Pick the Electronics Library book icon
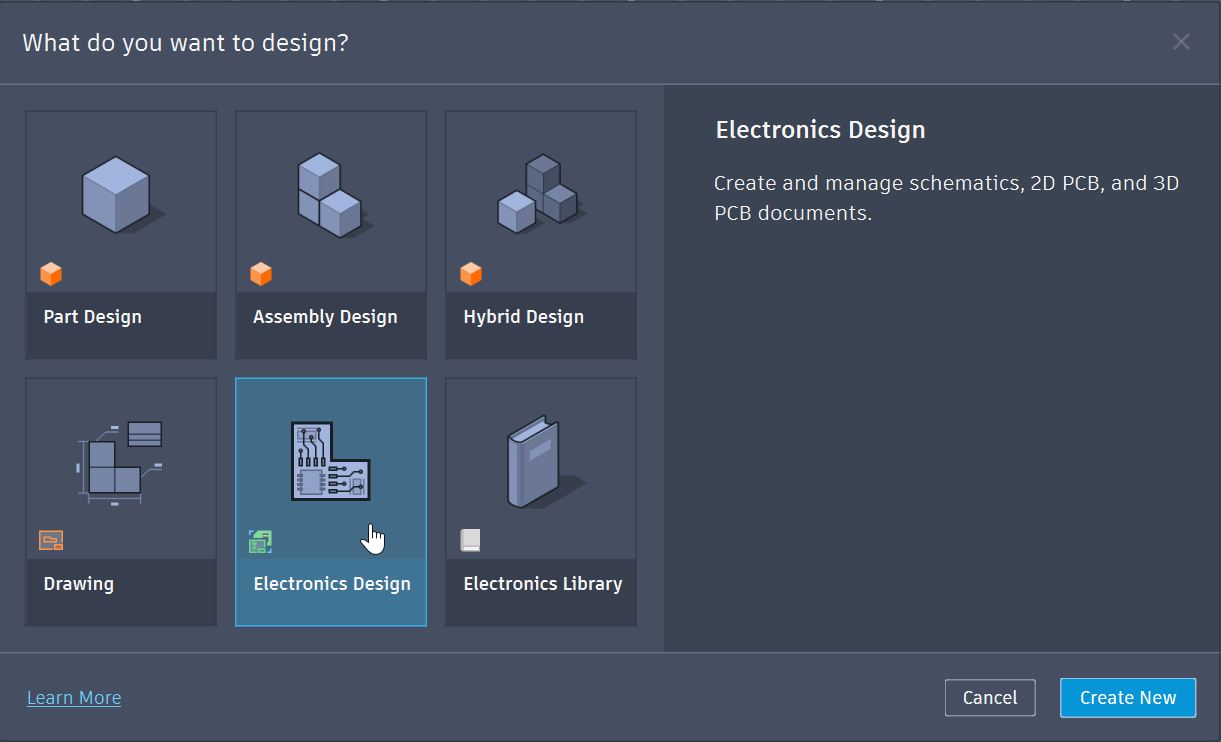Viewport: 1221px width, 742px height. (540, 462)
